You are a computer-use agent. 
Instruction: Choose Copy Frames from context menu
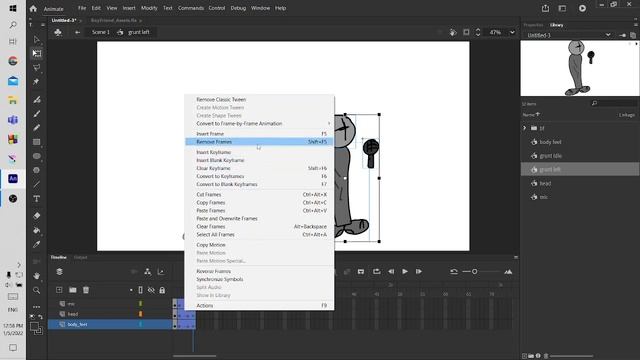pos(259,202)
